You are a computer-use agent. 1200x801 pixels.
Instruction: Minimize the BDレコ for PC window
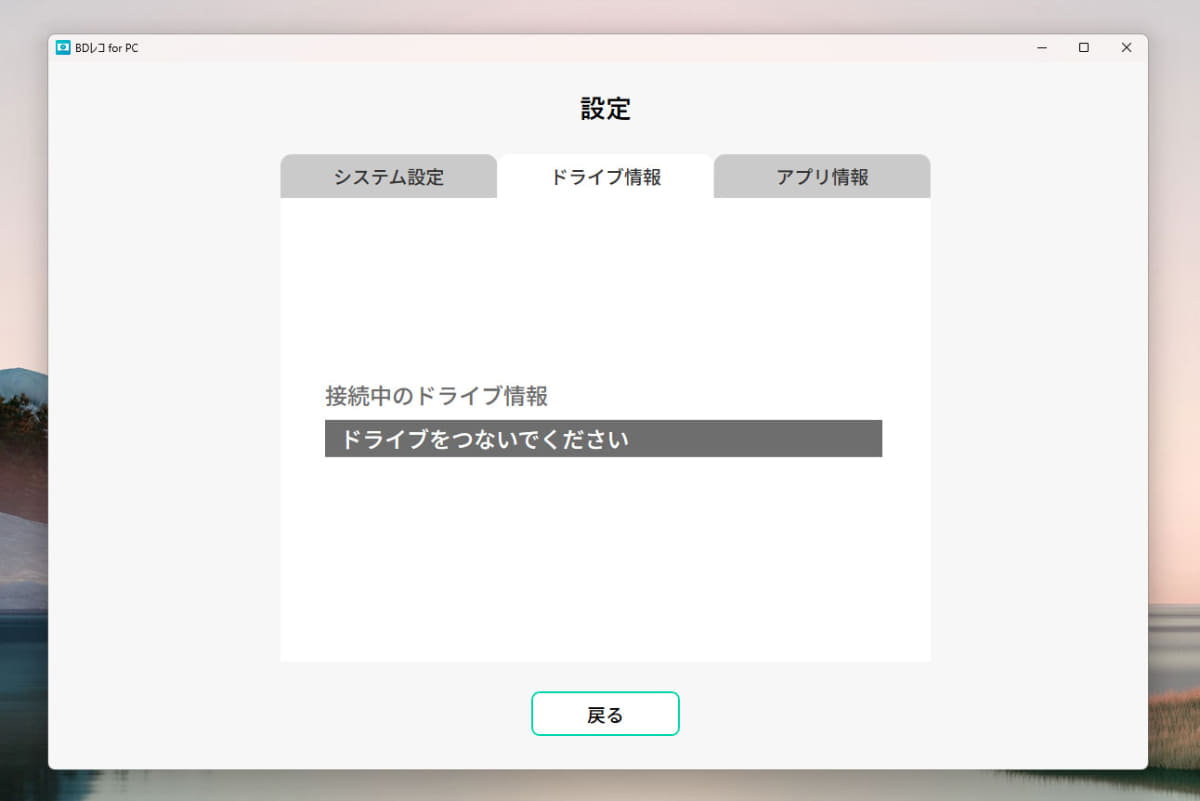[1041, 47]
